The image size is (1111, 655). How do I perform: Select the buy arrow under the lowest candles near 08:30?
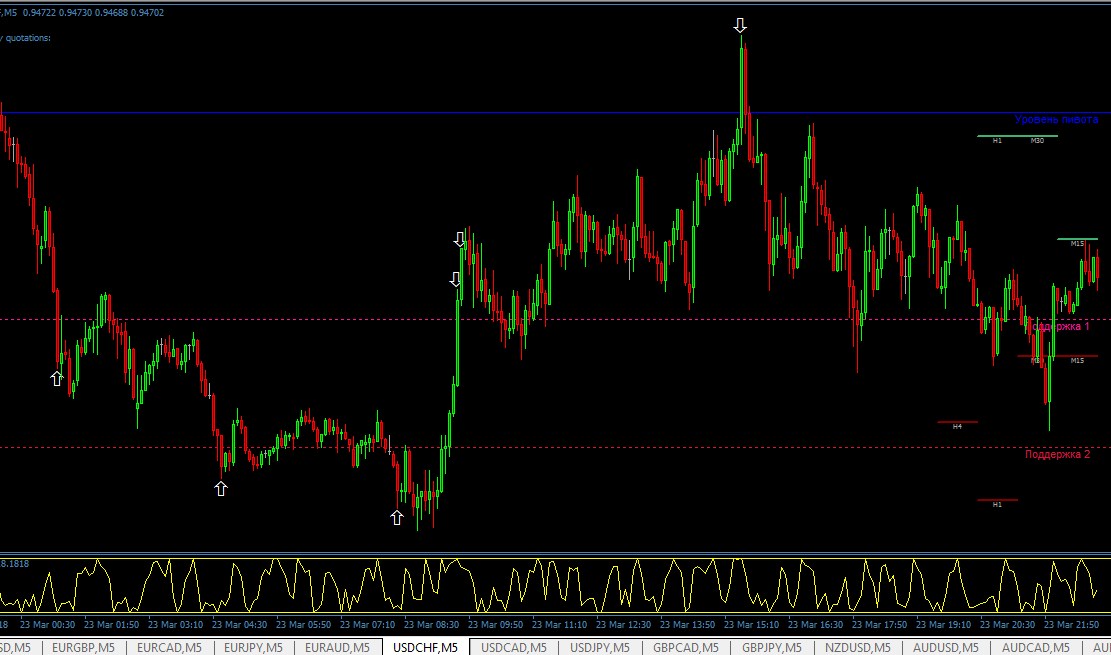tap(397, 518)
